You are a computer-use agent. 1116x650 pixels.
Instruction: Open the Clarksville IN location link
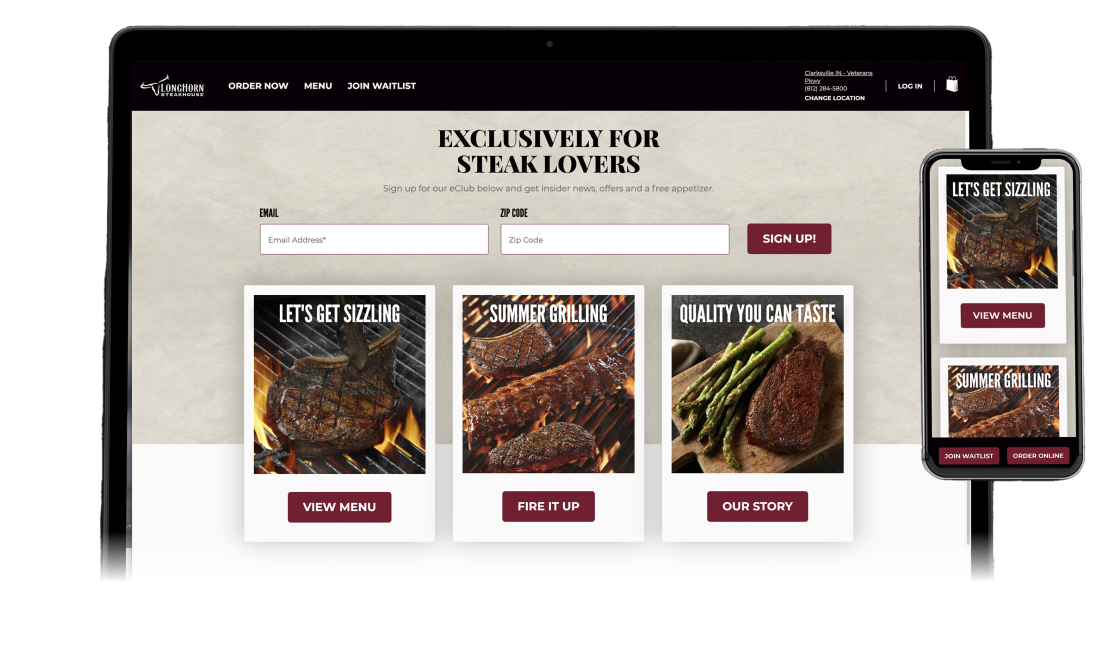click(x=838, y=76)
